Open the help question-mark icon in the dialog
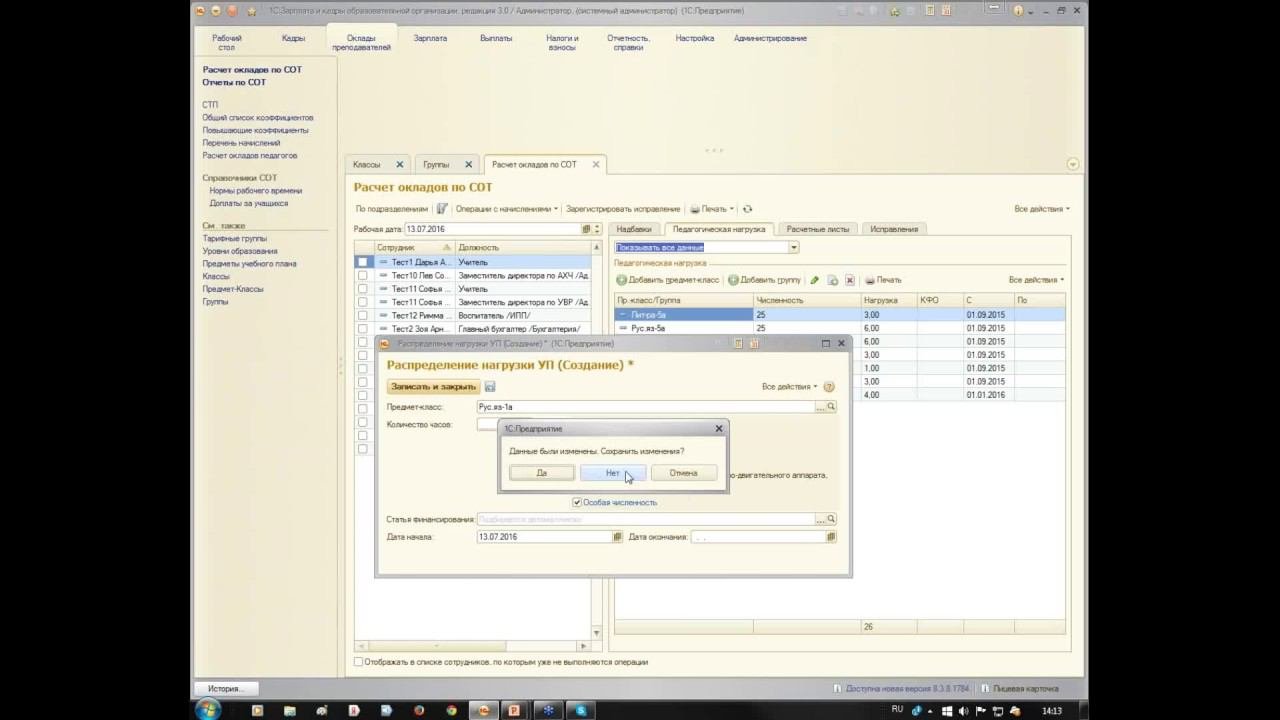The height and width of the screenshot is (720, 1280). 829,387
